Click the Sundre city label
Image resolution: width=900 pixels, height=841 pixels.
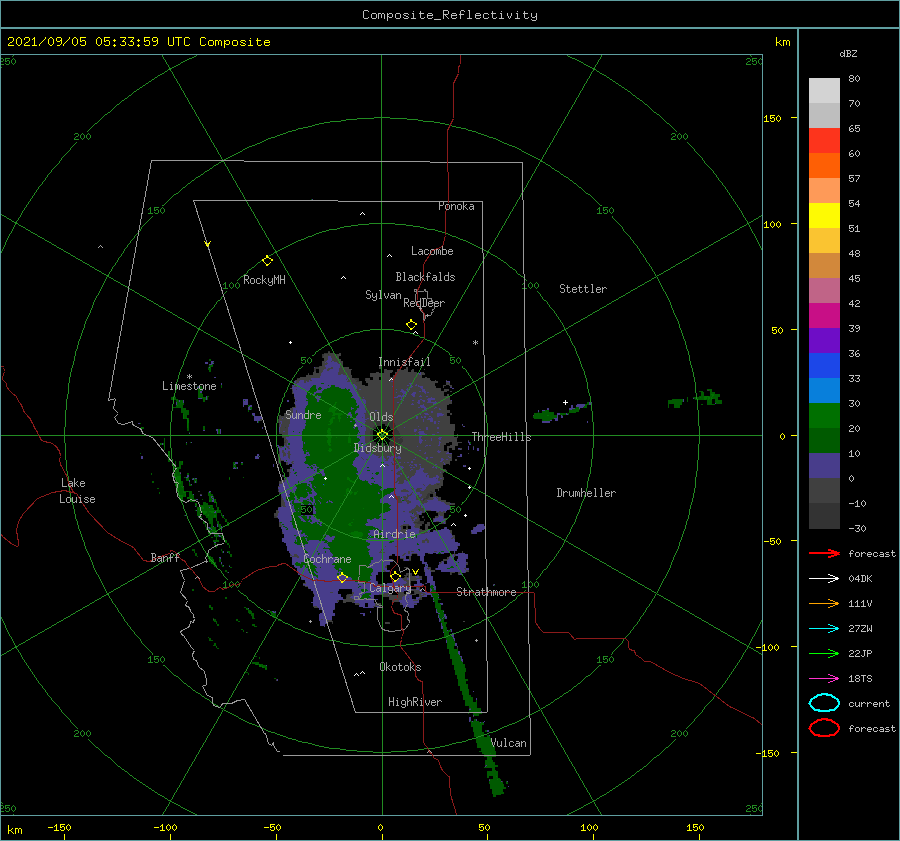[303, 415]
